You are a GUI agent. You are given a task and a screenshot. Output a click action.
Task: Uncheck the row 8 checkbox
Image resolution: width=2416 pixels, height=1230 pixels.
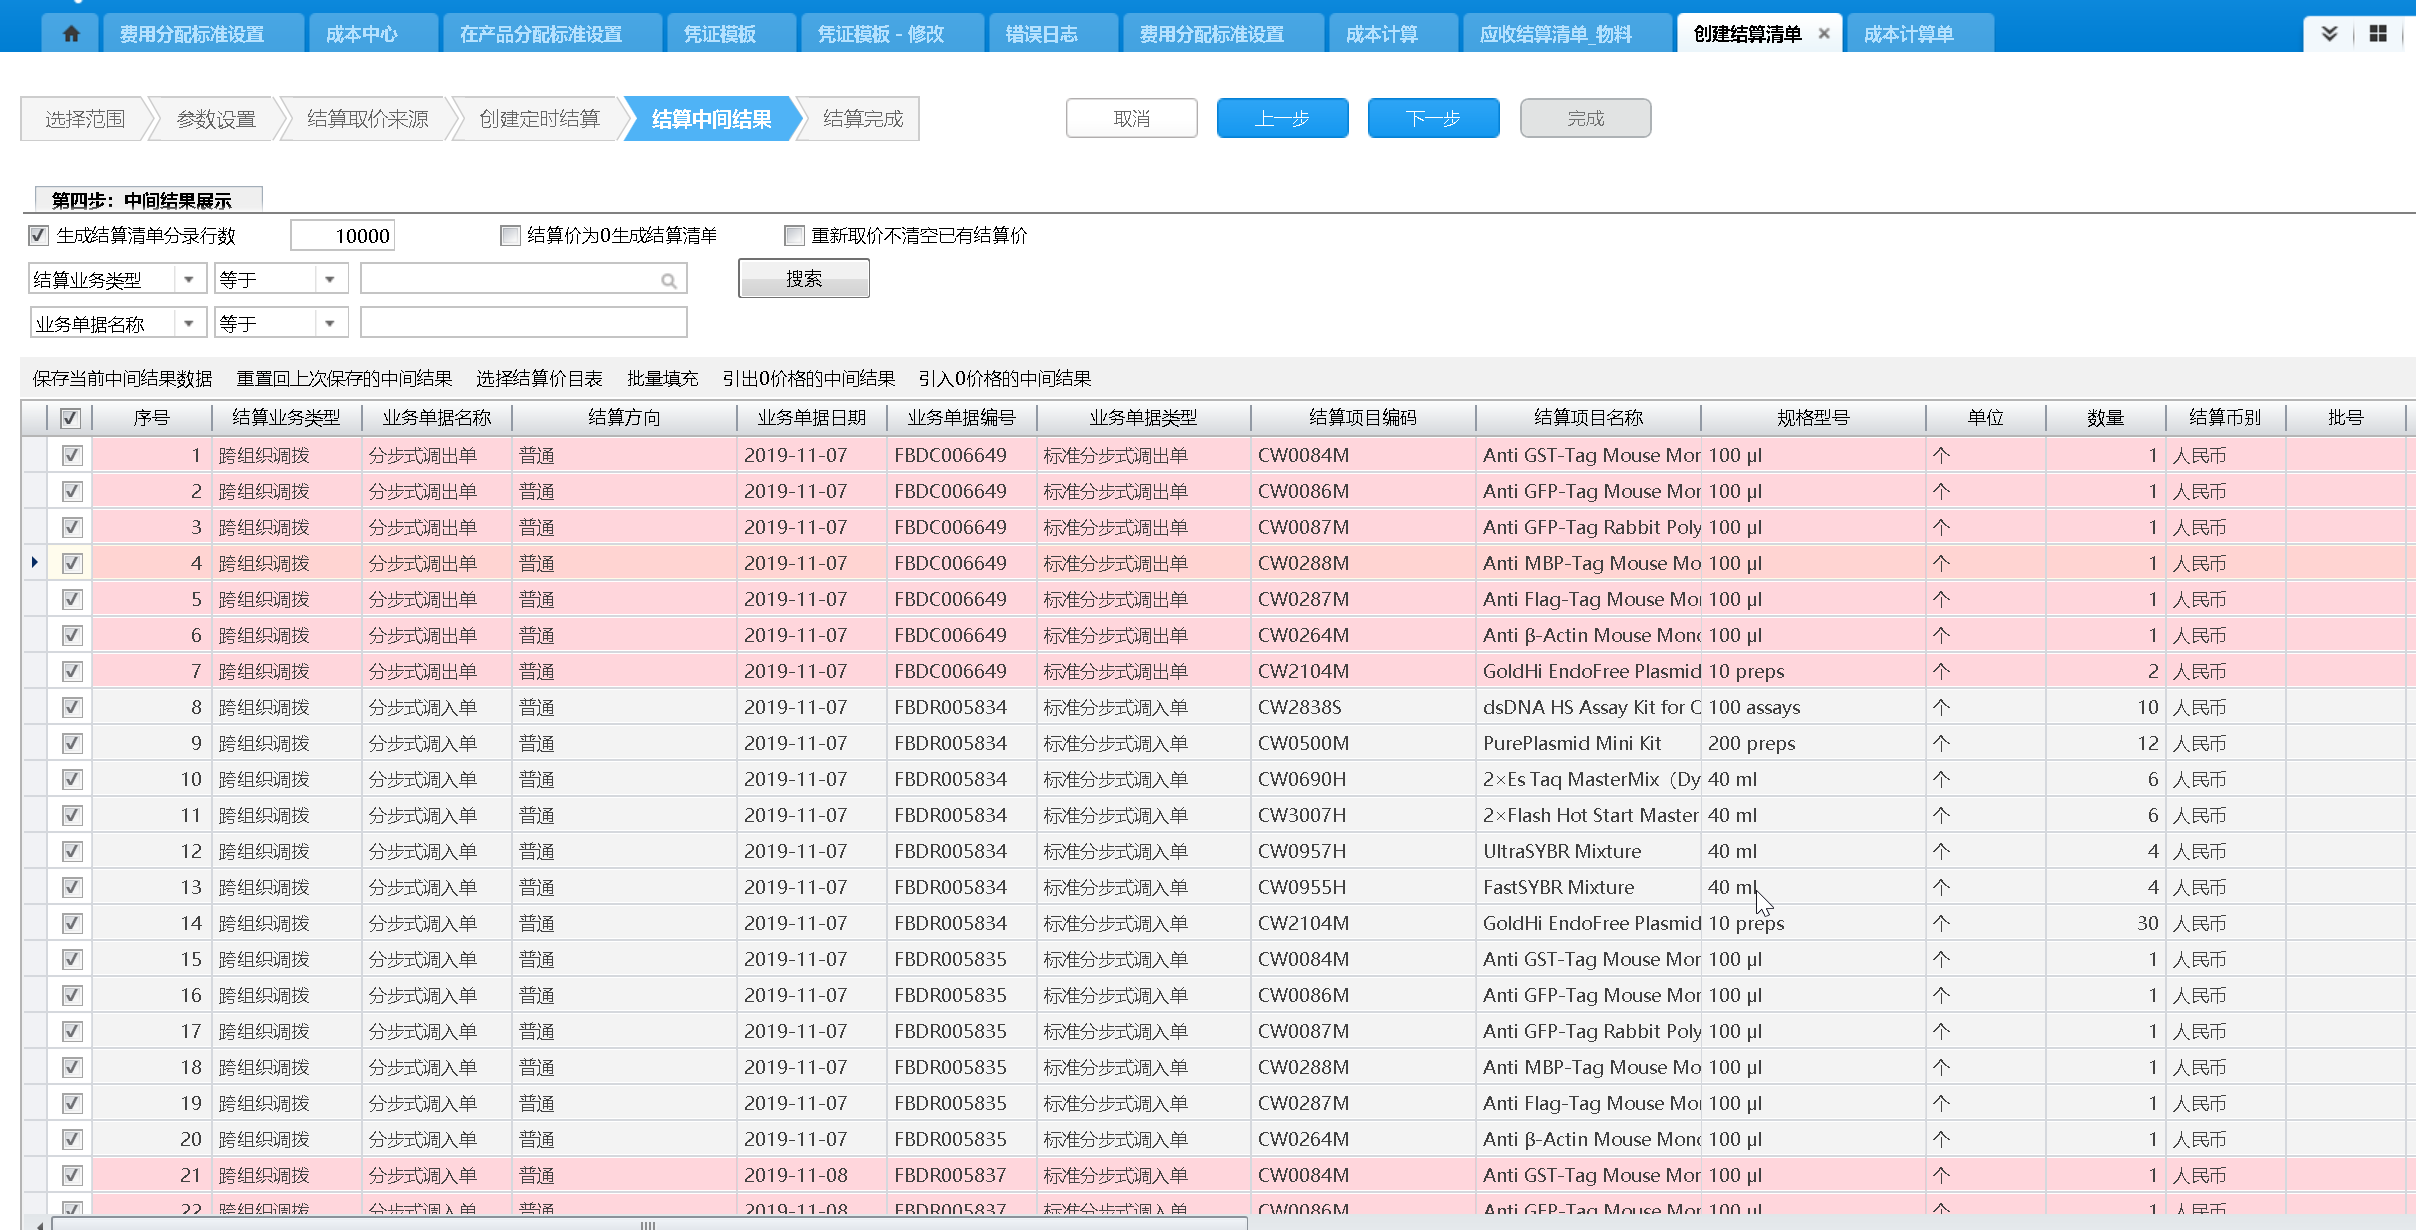[72, 707]
